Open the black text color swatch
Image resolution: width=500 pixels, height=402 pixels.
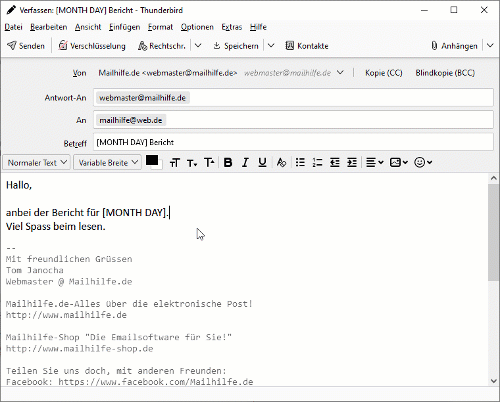tap(152, 161)
